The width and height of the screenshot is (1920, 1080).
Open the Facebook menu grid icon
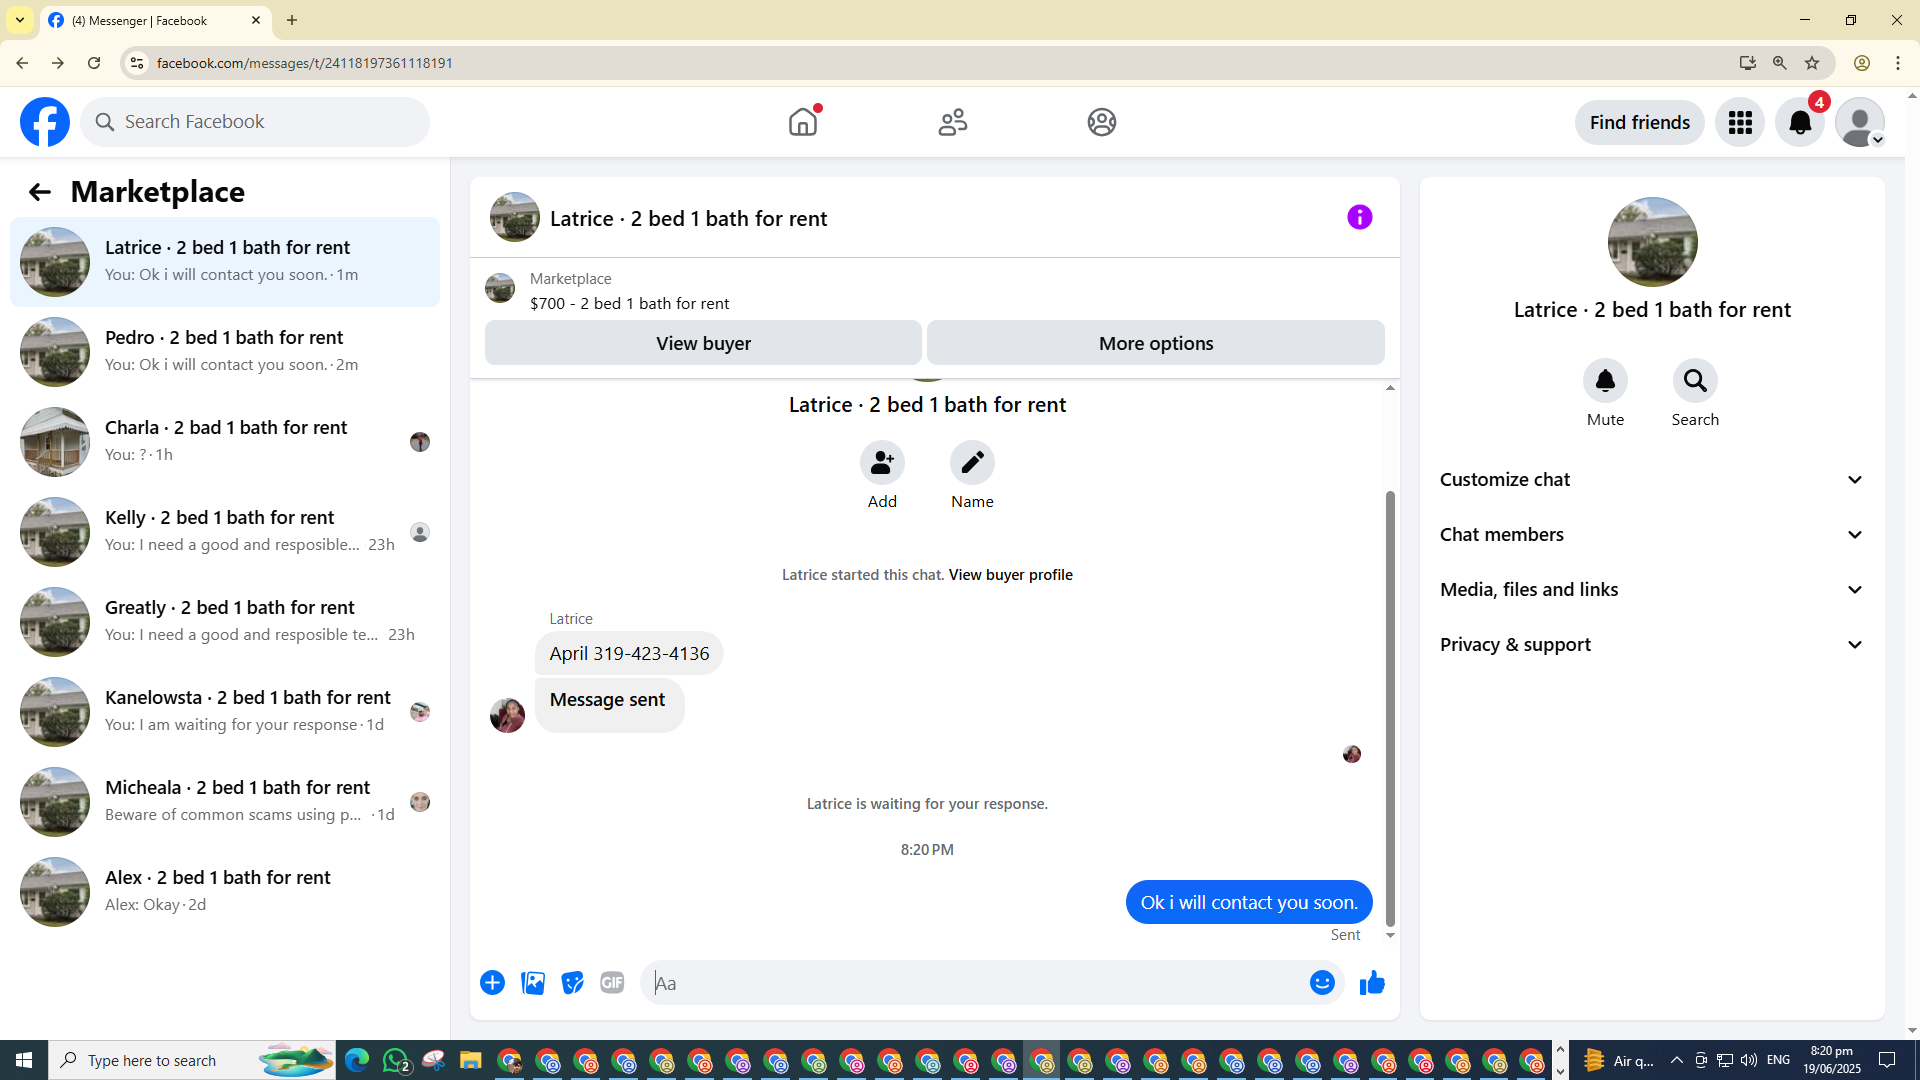click(1740, 122)
